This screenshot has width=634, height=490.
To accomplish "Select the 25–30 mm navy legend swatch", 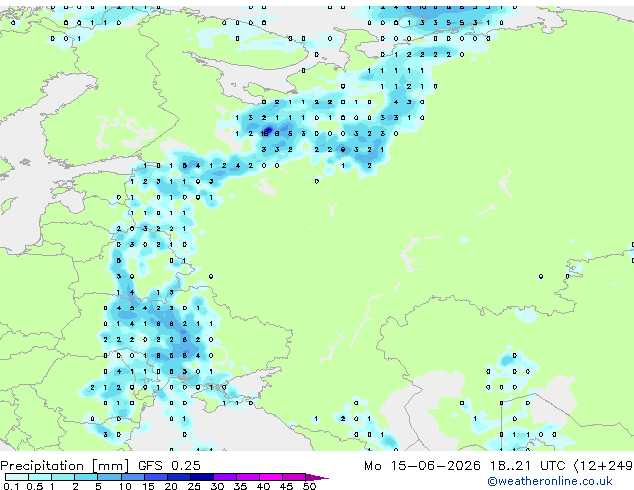I will pos(201,477).
